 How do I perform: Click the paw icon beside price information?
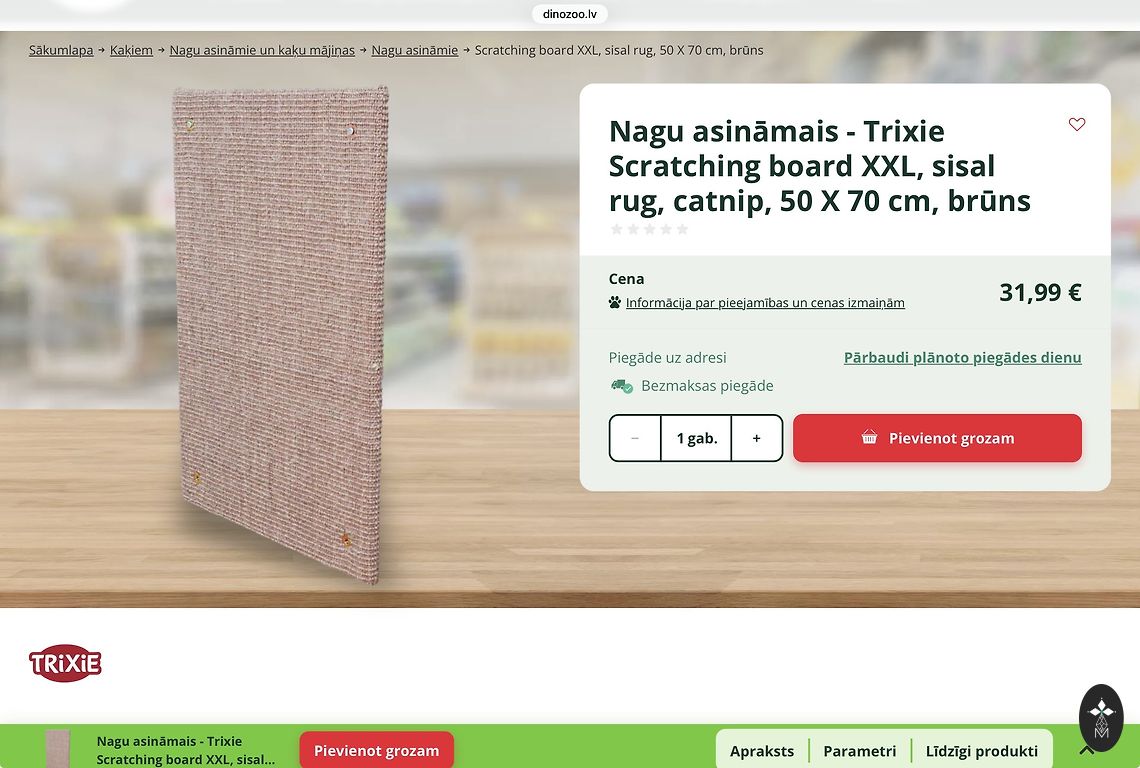615,303
